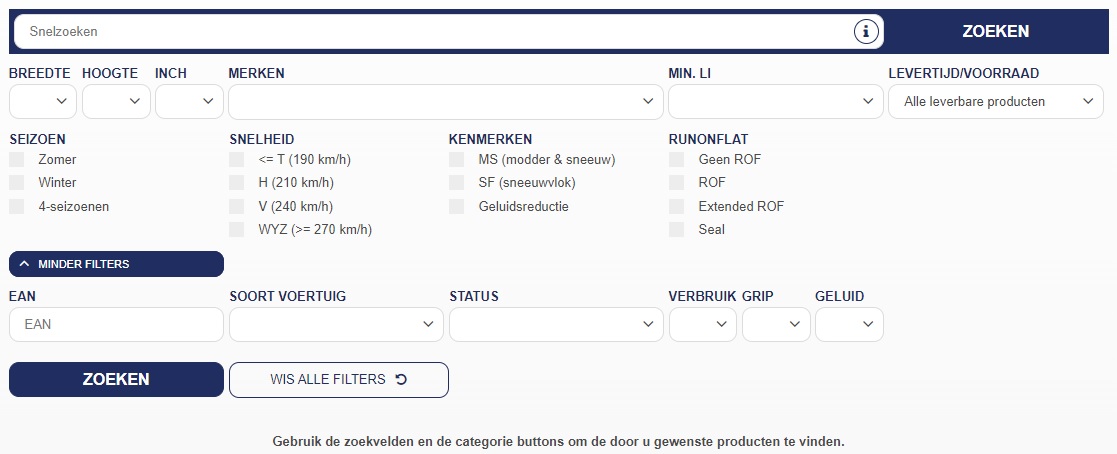Open the Levertijd/Voorraad dropdown
The height and width of the screenshot is (454, 1117).
pyautogui.click(x=996, y=101)
